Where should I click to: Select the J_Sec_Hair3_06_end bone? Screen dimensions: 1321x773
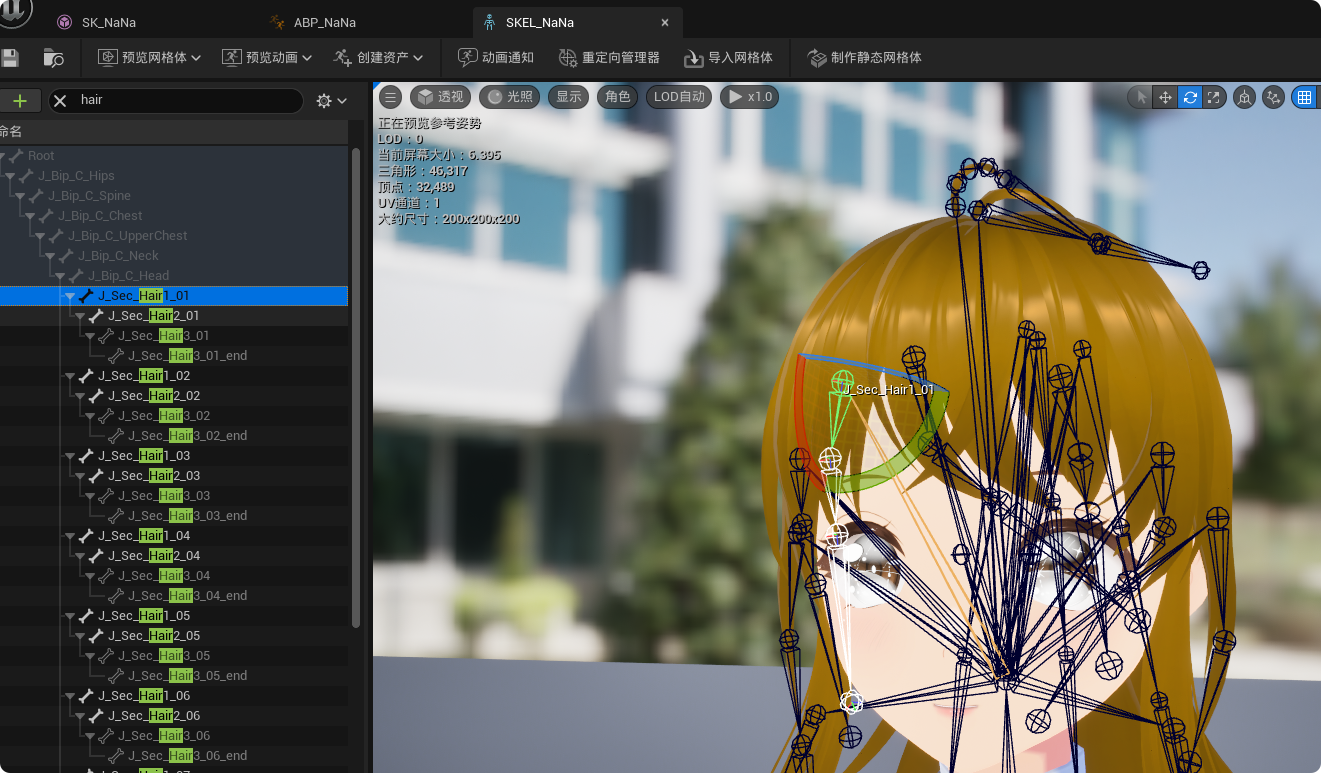tap(187, 756)
